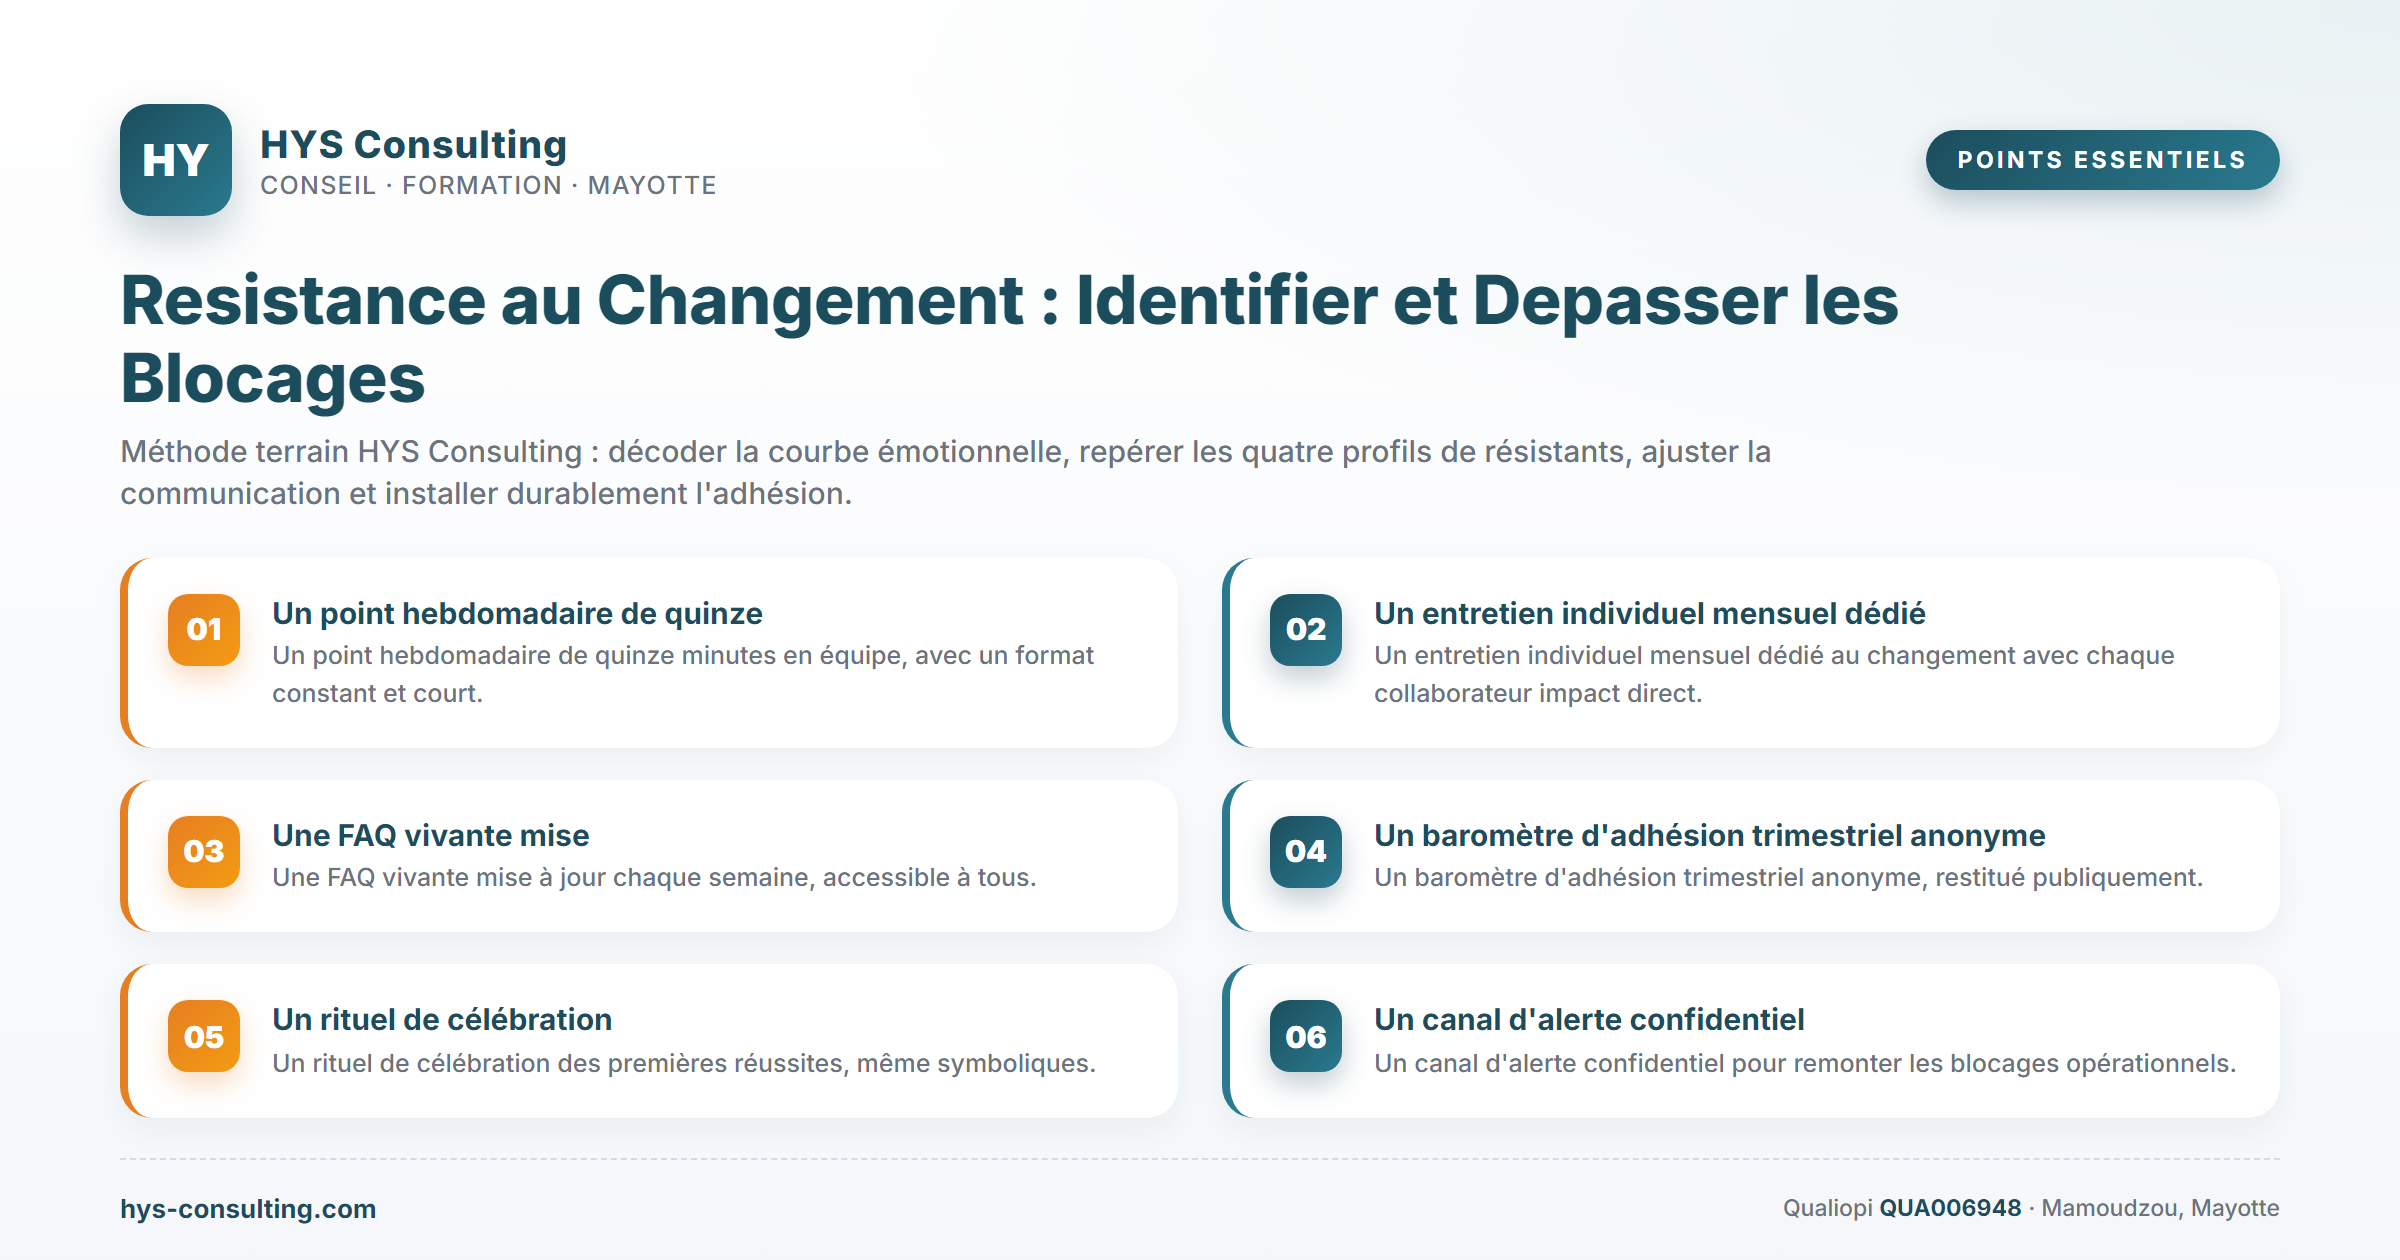Select heading Un canal d'alerte confidentiel
Image resolution: width=2400 pixels, height=1260 pixels.
(x=1589, y=1019)
